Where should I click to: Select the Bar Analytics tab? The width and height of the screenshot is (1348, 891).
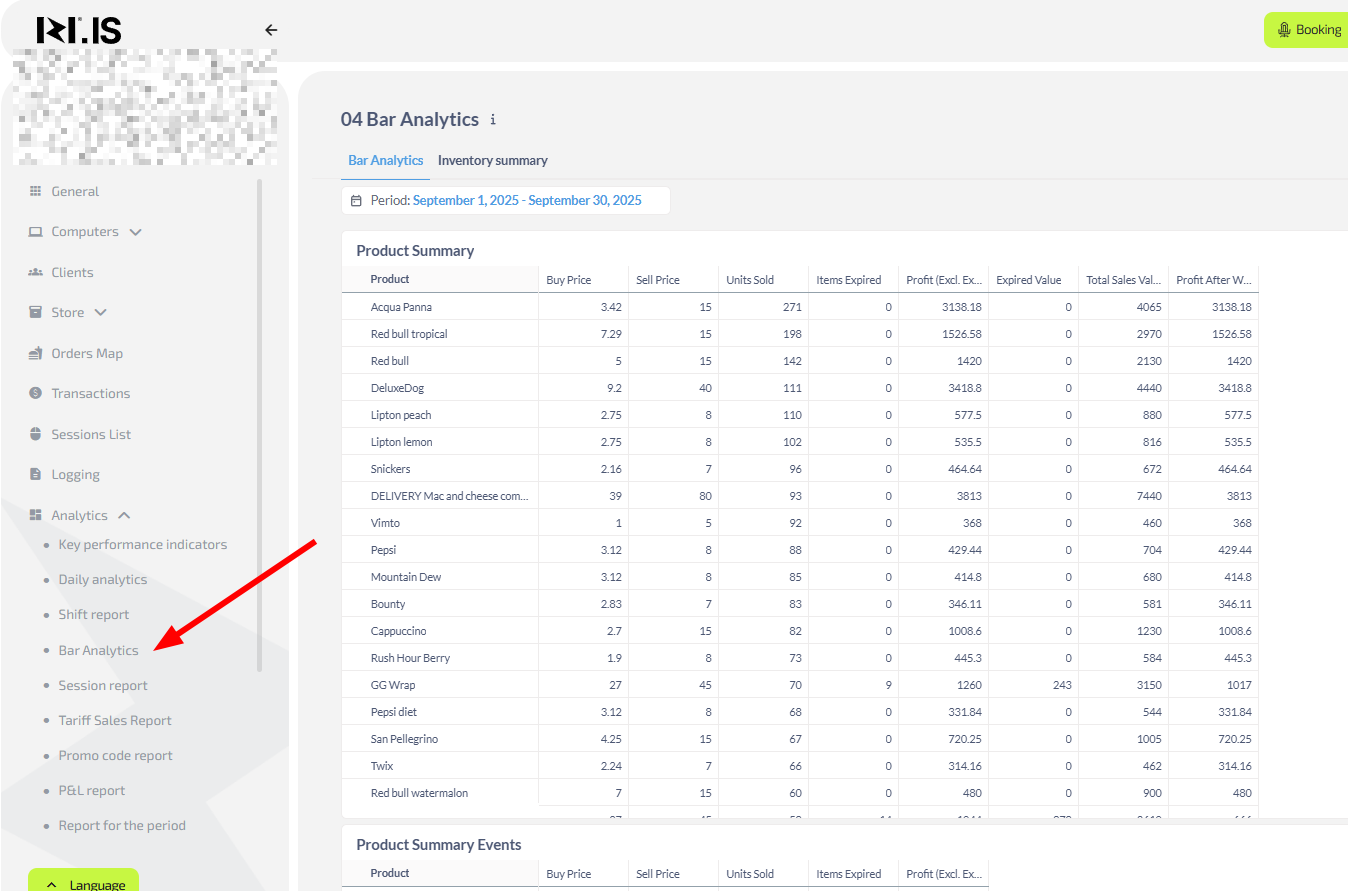tap(385, 160)
